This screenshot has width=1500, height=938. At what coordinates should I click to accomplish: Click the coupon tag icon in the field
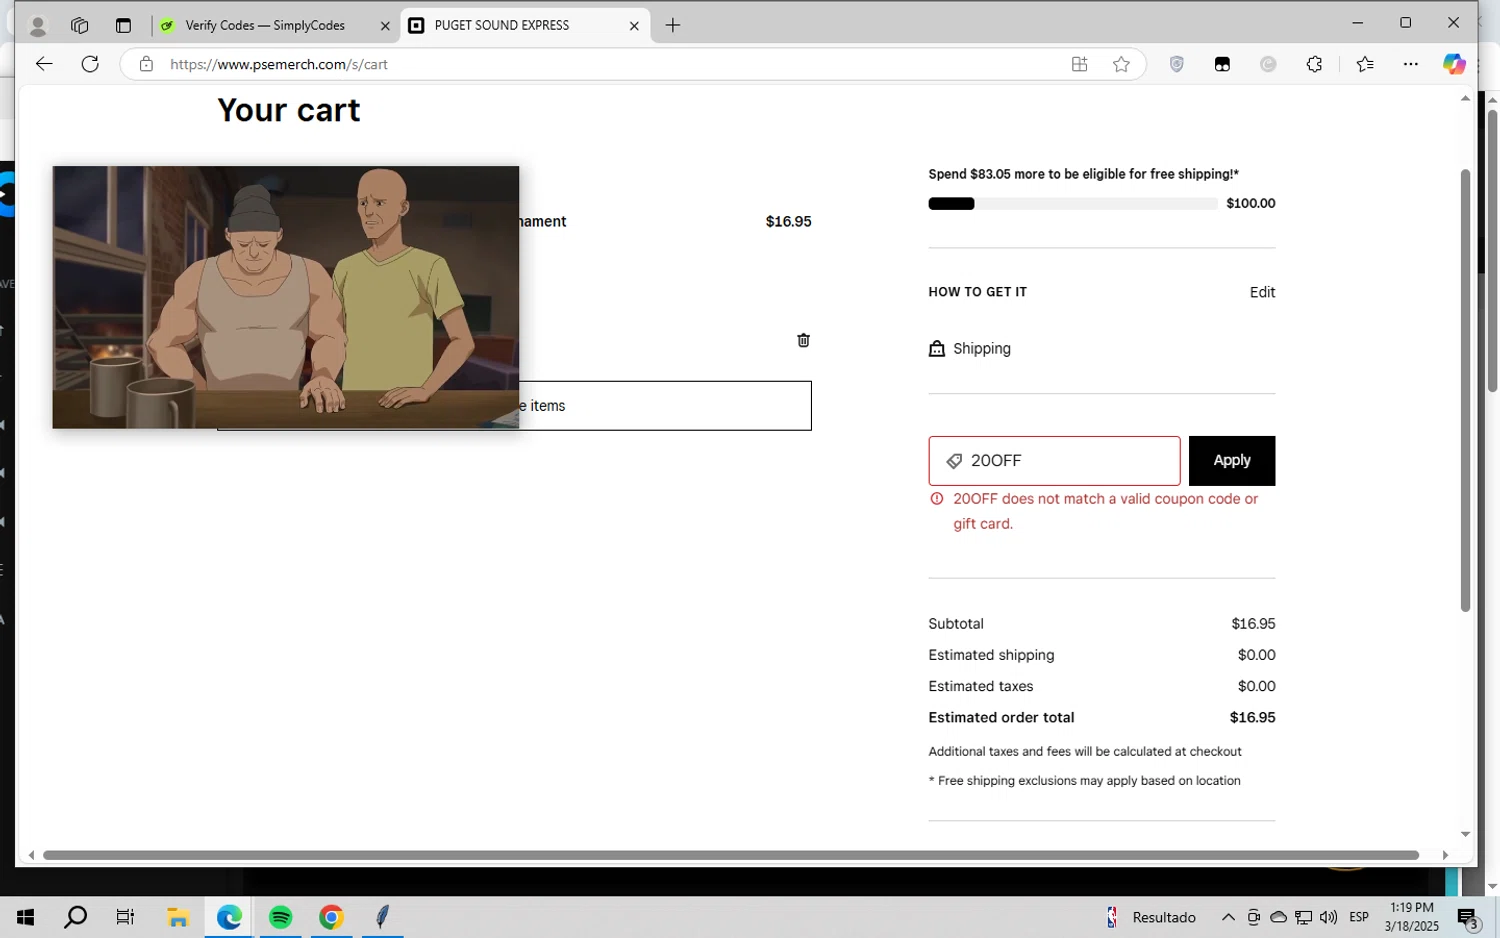pos(954,461)
